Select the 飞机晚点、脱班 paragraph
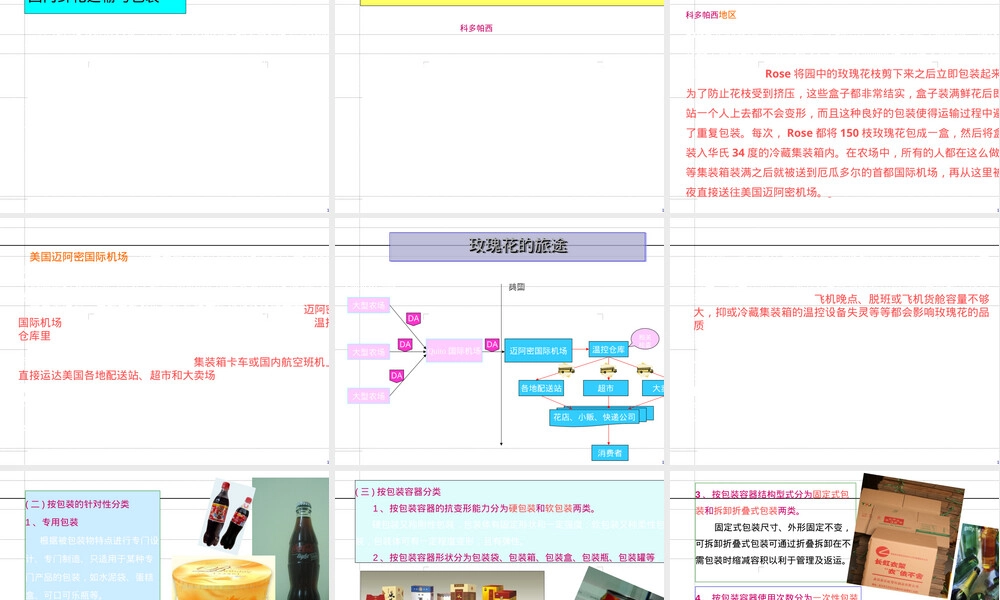This screenshot has height=600, width=1000. (842, 312)
